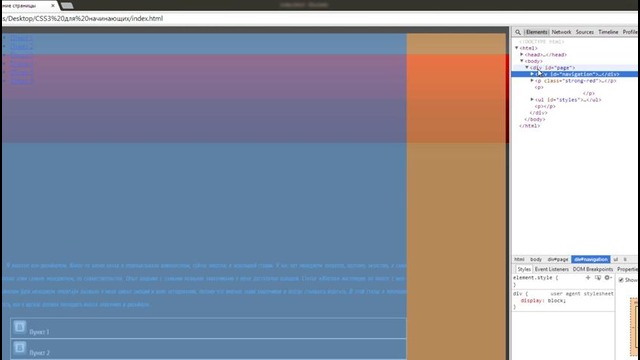Expand the p class="strong-red" node
Screen dimensions: 640x360
[x=532, y=80]
